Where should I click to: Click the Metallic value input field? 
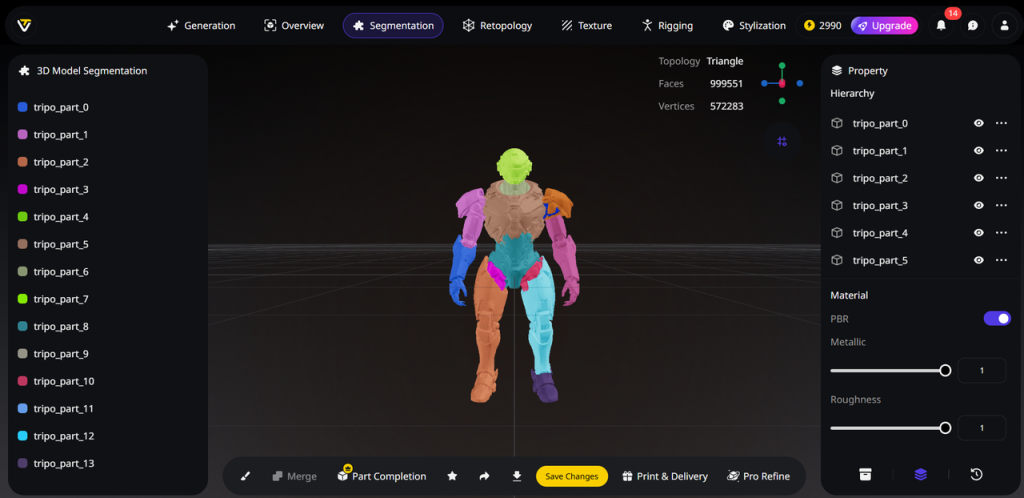click(x=982, y=371)
